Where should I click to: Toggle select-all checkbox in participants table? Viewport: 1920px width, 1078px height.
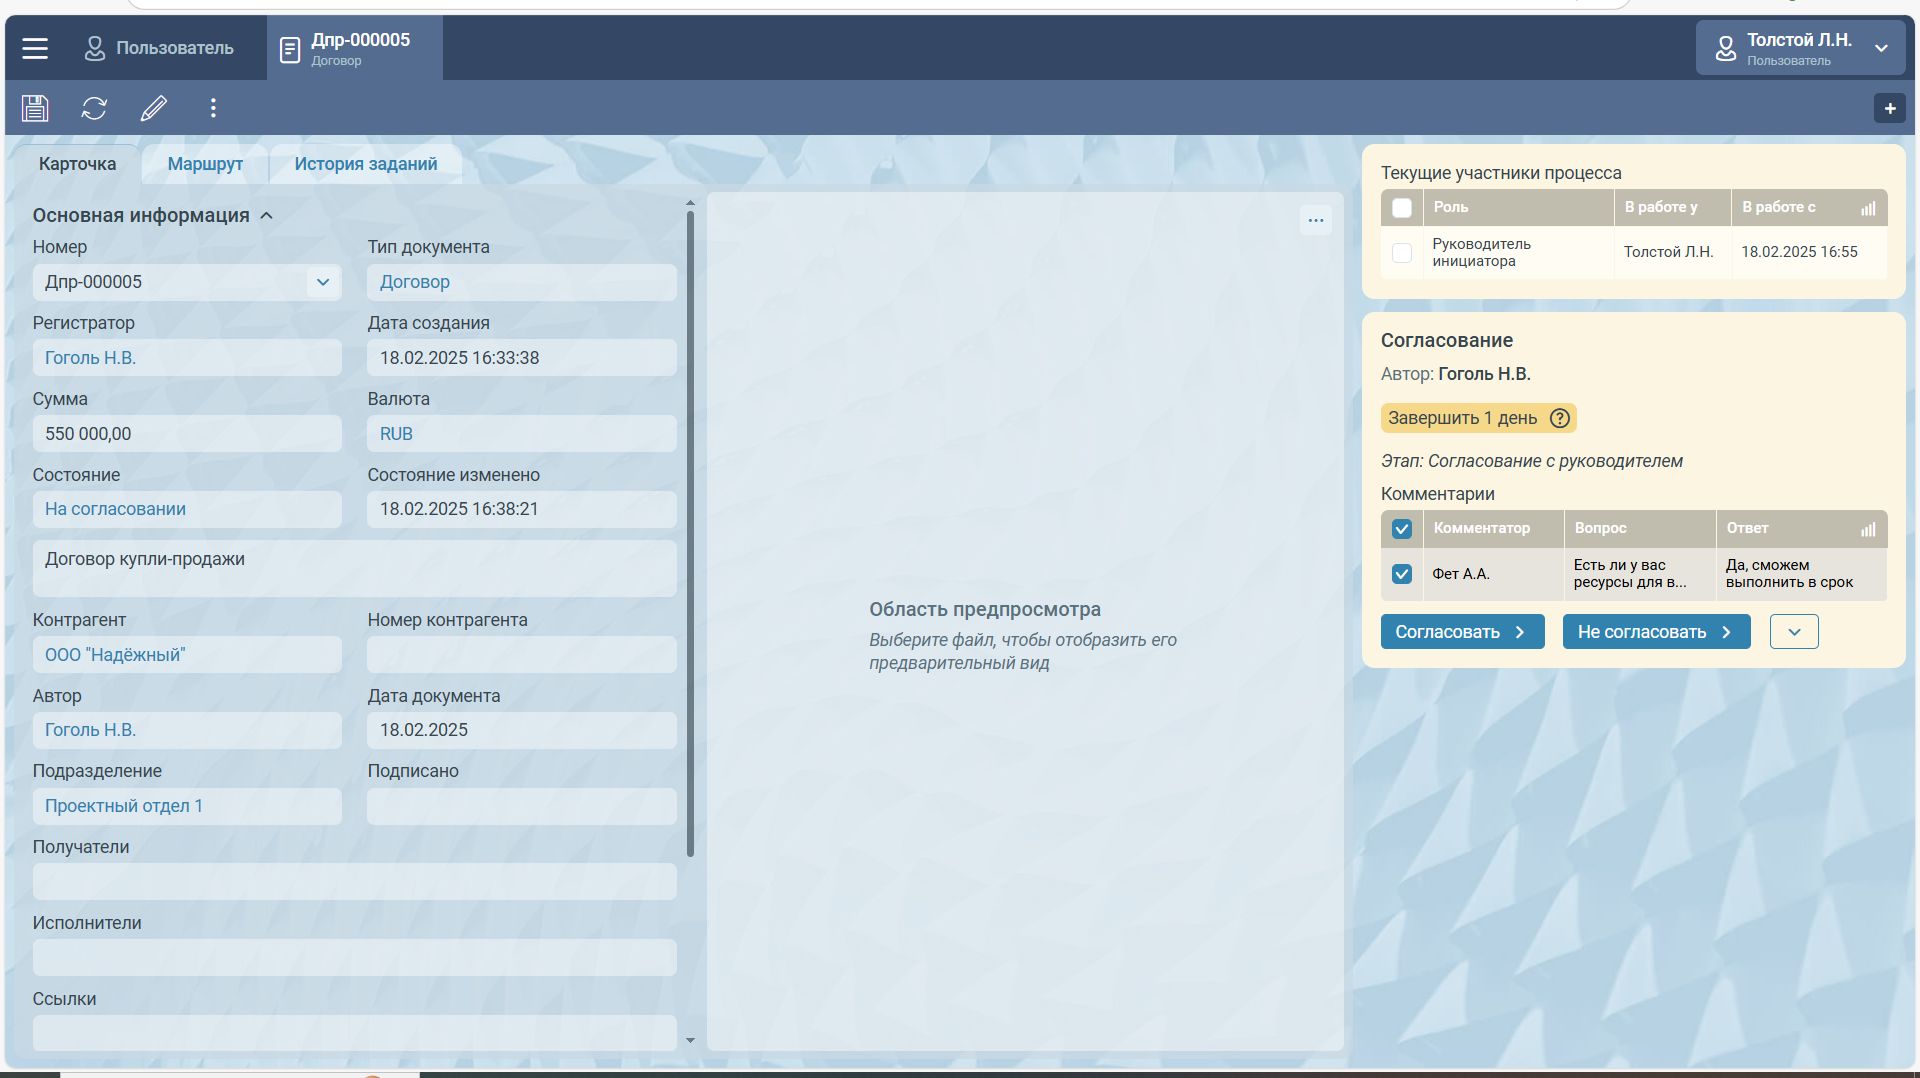(1402, 208)
